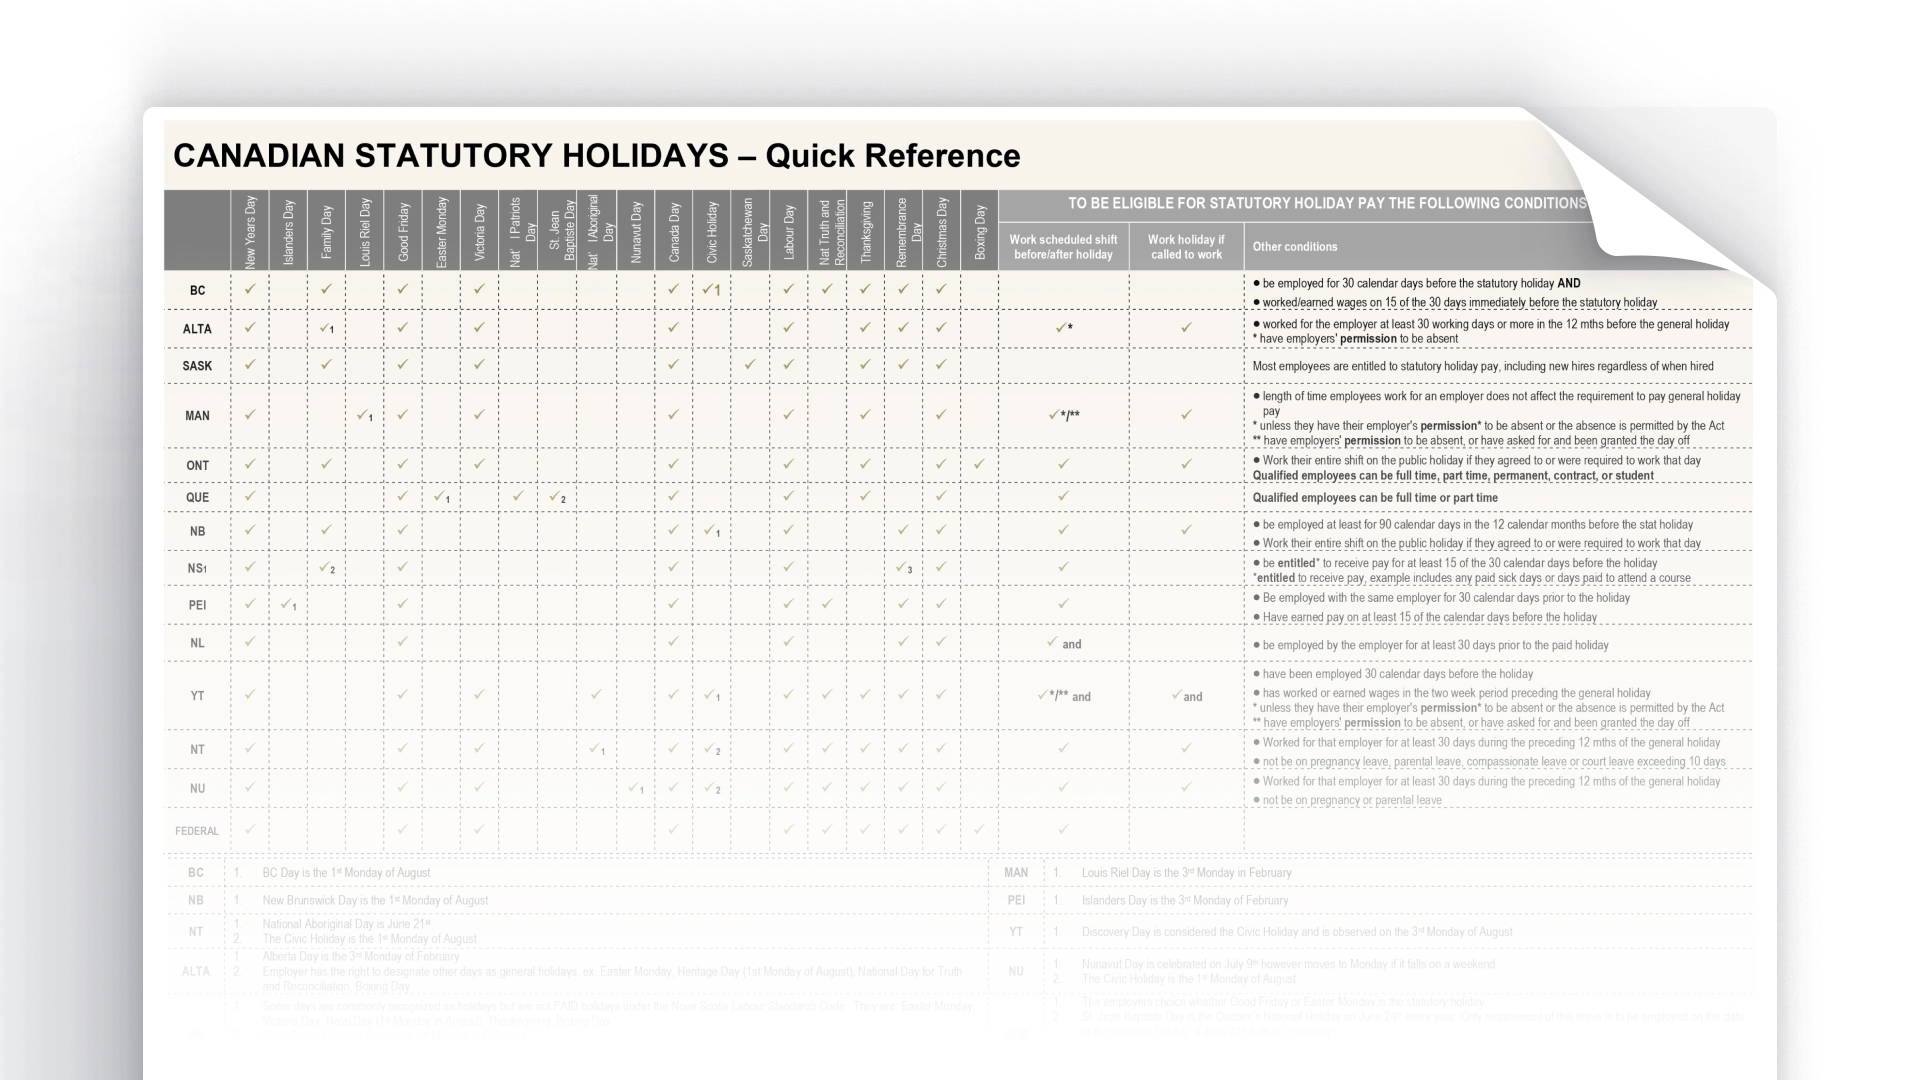This screenshot has height=1080, width=1920.
Task: Click NU row's Nunavut Day checkmark
Action: click(636, 788)
